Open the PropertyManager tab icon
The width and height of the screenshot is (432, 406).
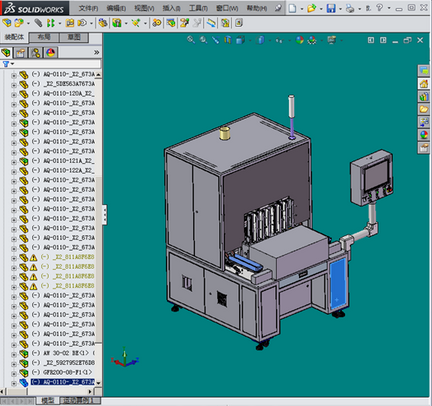tap(21, 52)
